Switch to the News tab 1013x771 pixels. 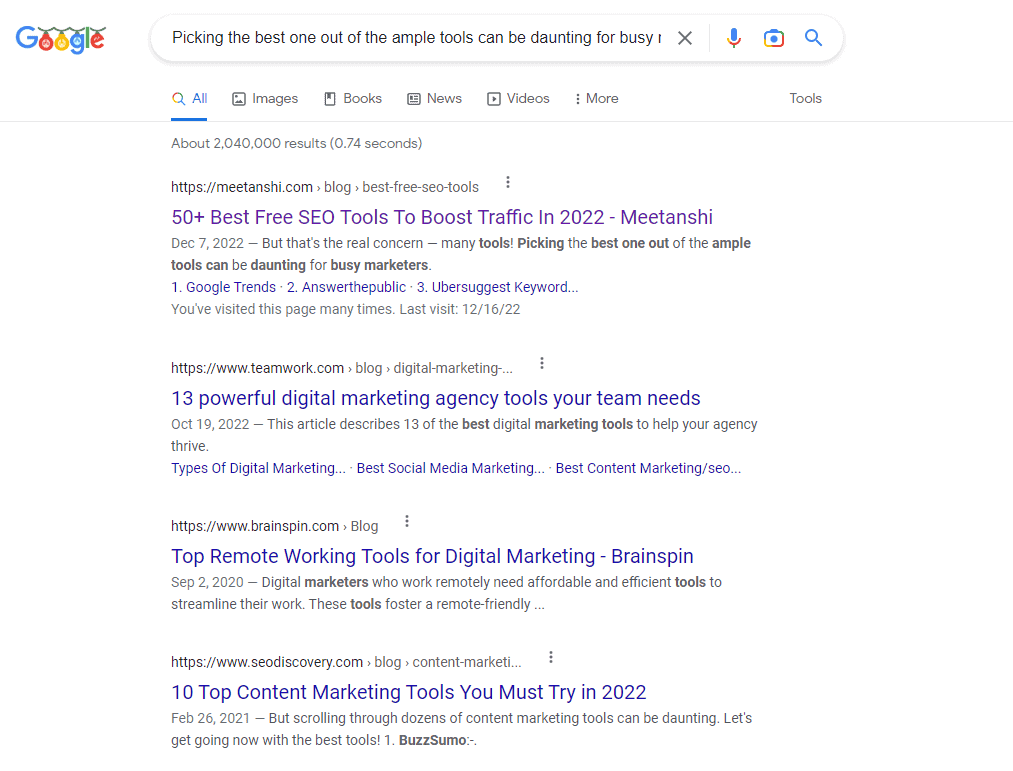(x=434, y=98)
